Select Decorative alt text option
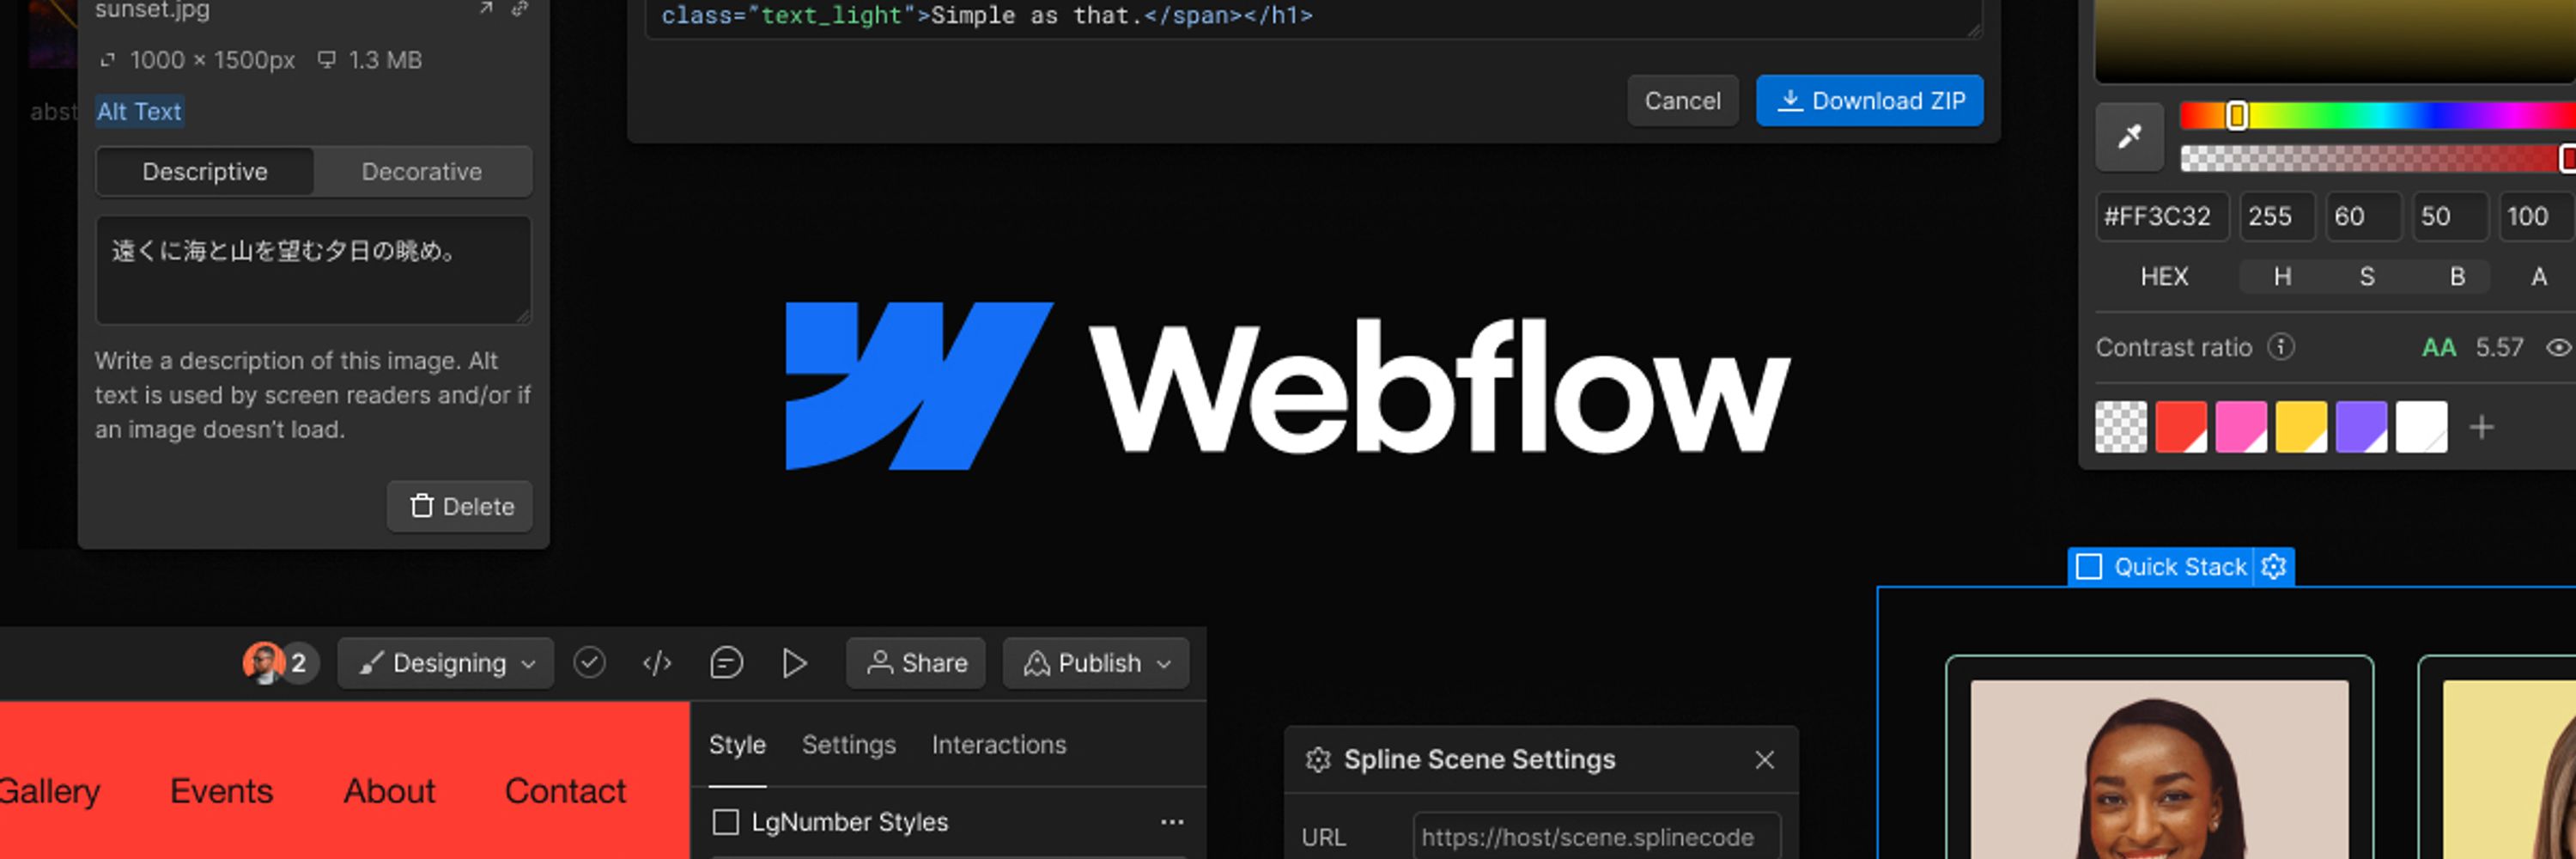The height and width of the screenshot is (859, 2576). point(422,172)
